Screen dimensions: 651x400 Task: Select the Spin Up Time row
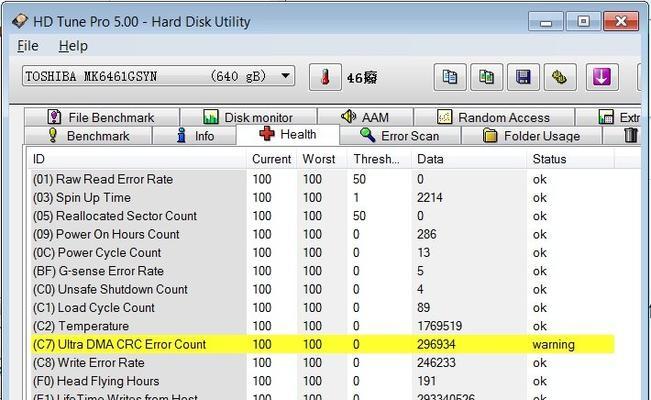point(323,197)
